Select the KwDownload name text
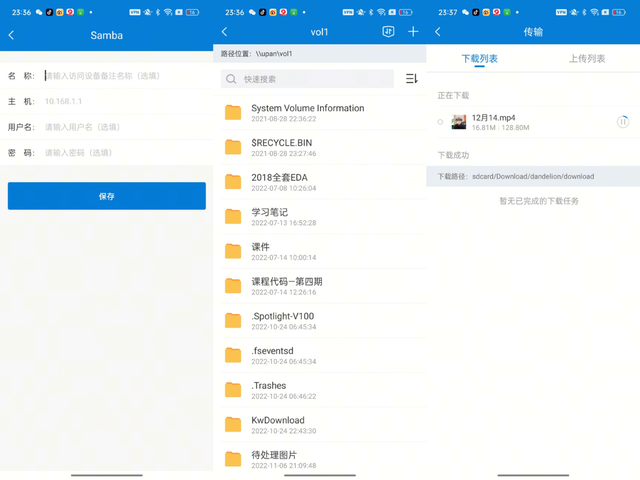This screenshot has height=480, width=640. click(278, 420)
